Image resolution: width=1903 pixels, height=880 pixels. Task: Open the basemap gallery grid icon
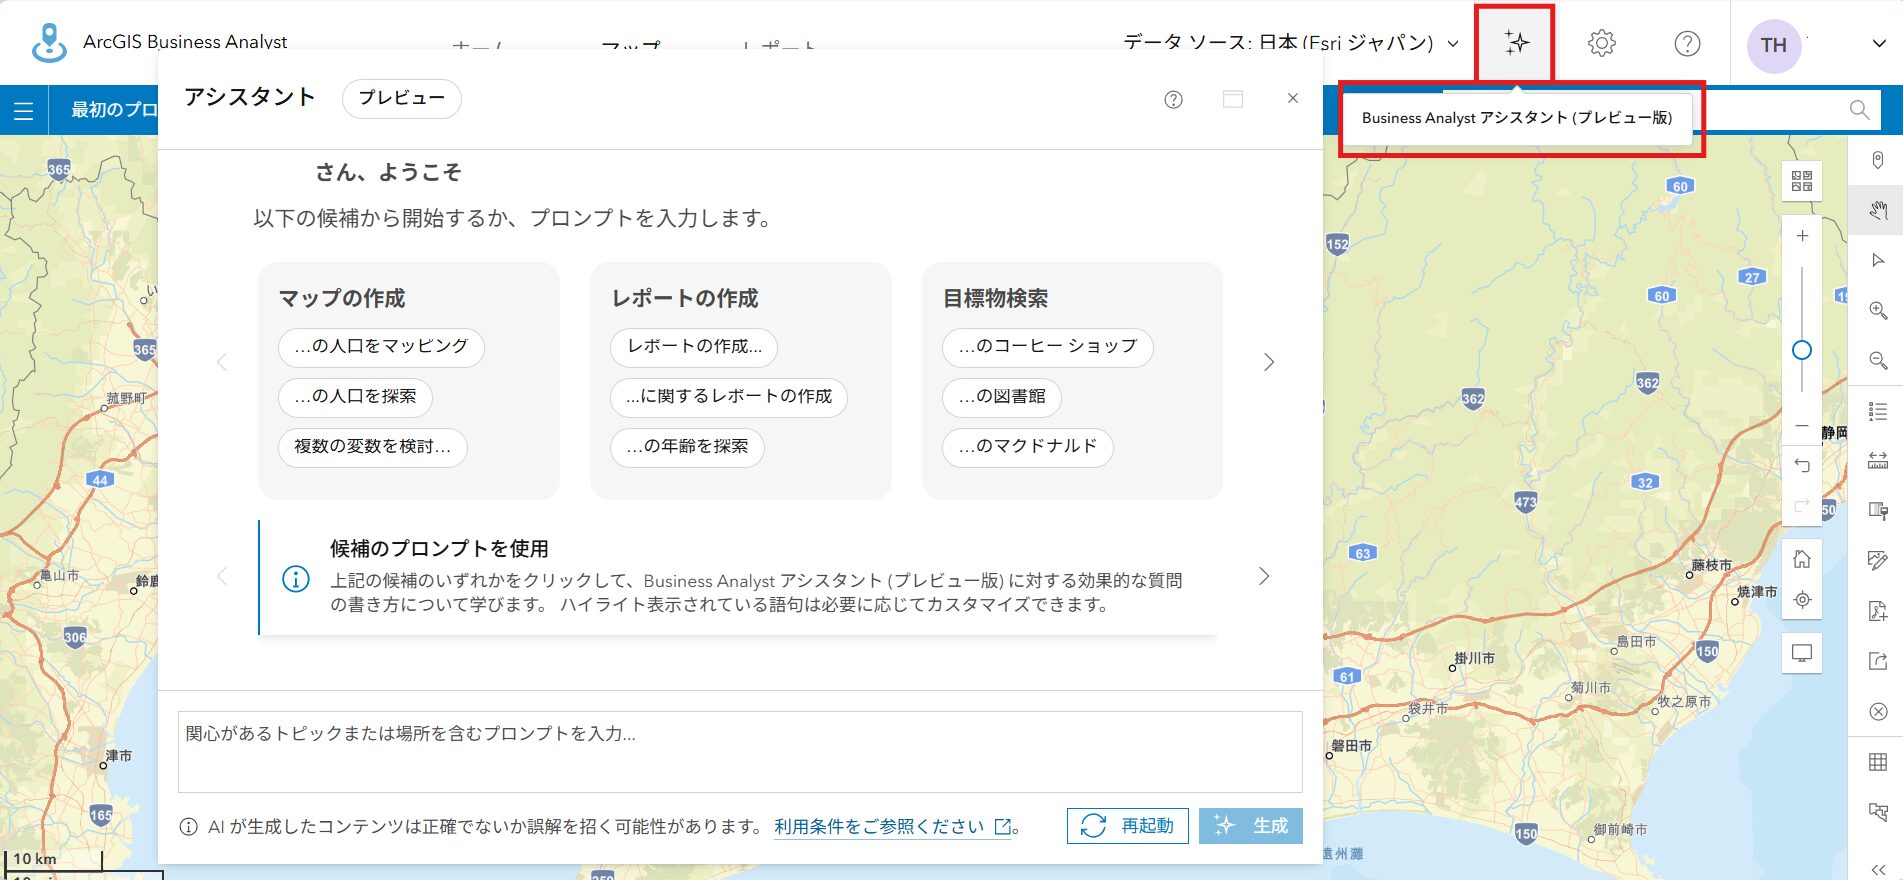click(1802, 181)
